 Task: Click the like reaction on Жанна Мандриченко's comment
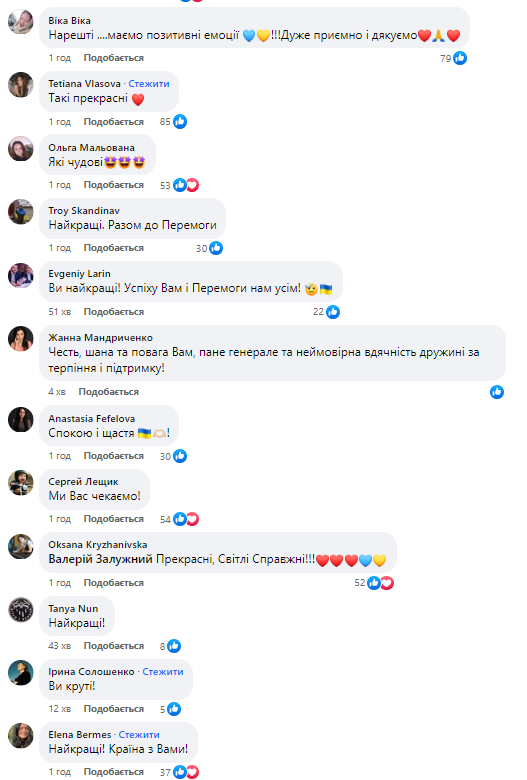(x=497, y=392)
